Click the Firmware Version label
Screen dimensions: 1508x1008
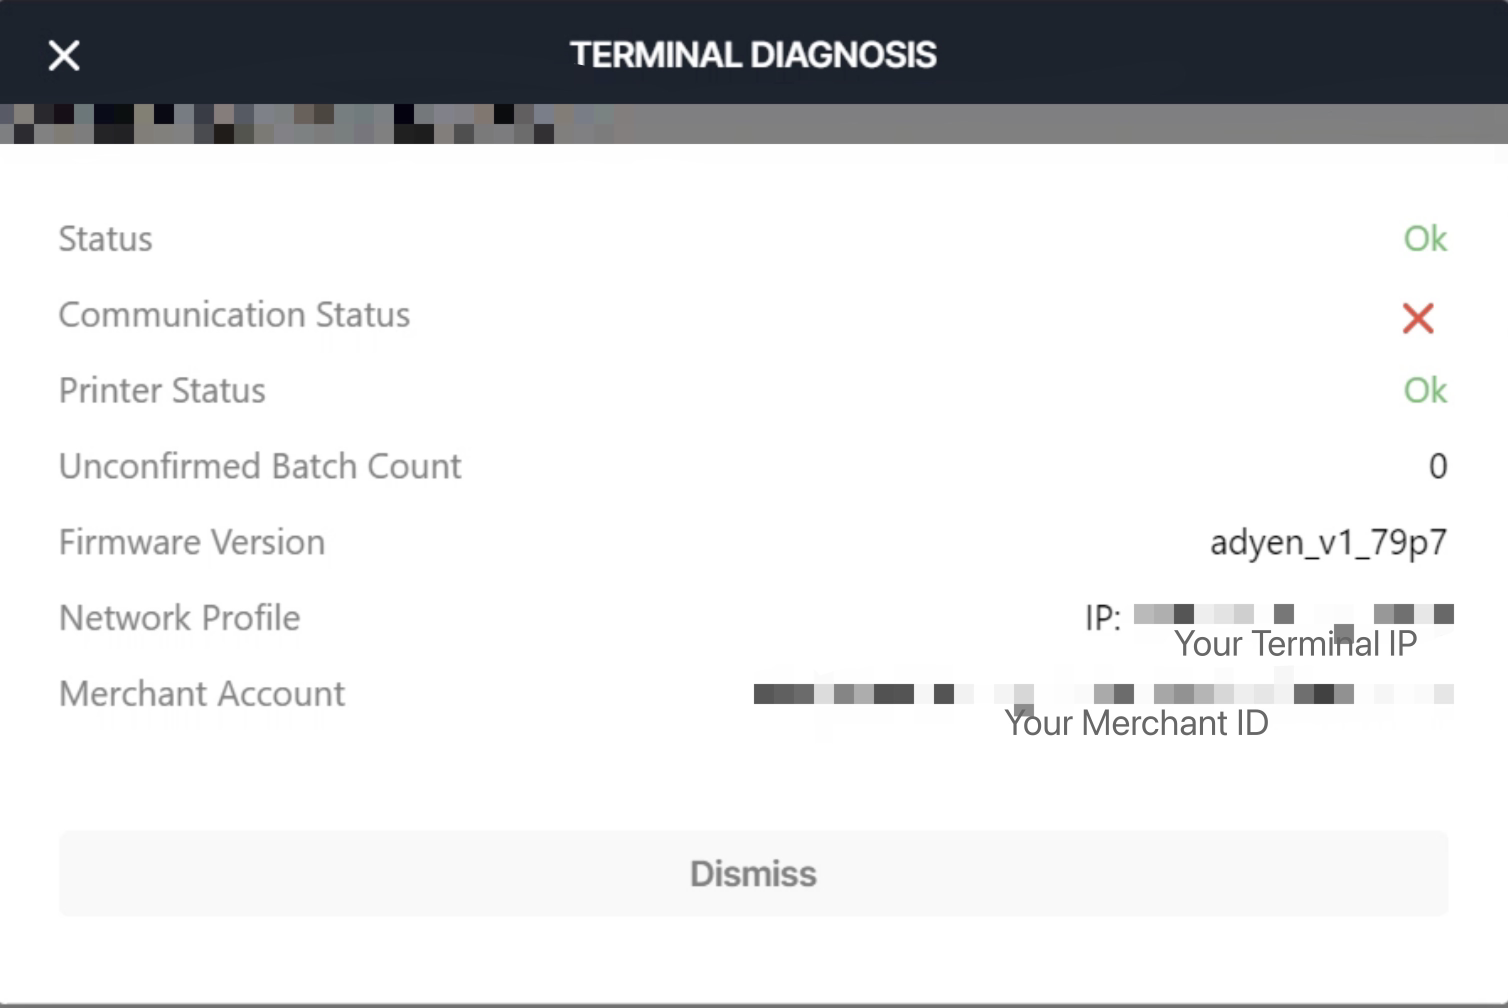(192, 543)
